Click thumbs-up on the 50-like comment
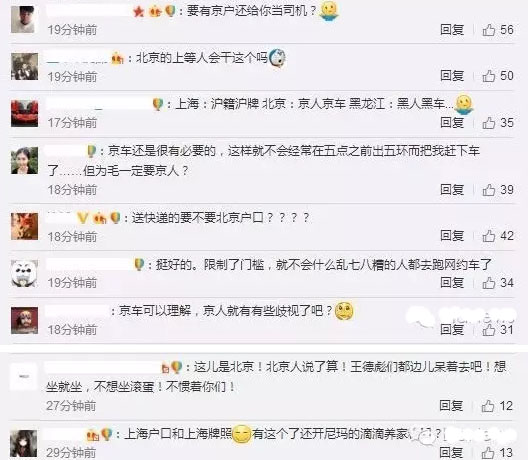Viewport: 528px width, 460px height. tap(489, 76)
